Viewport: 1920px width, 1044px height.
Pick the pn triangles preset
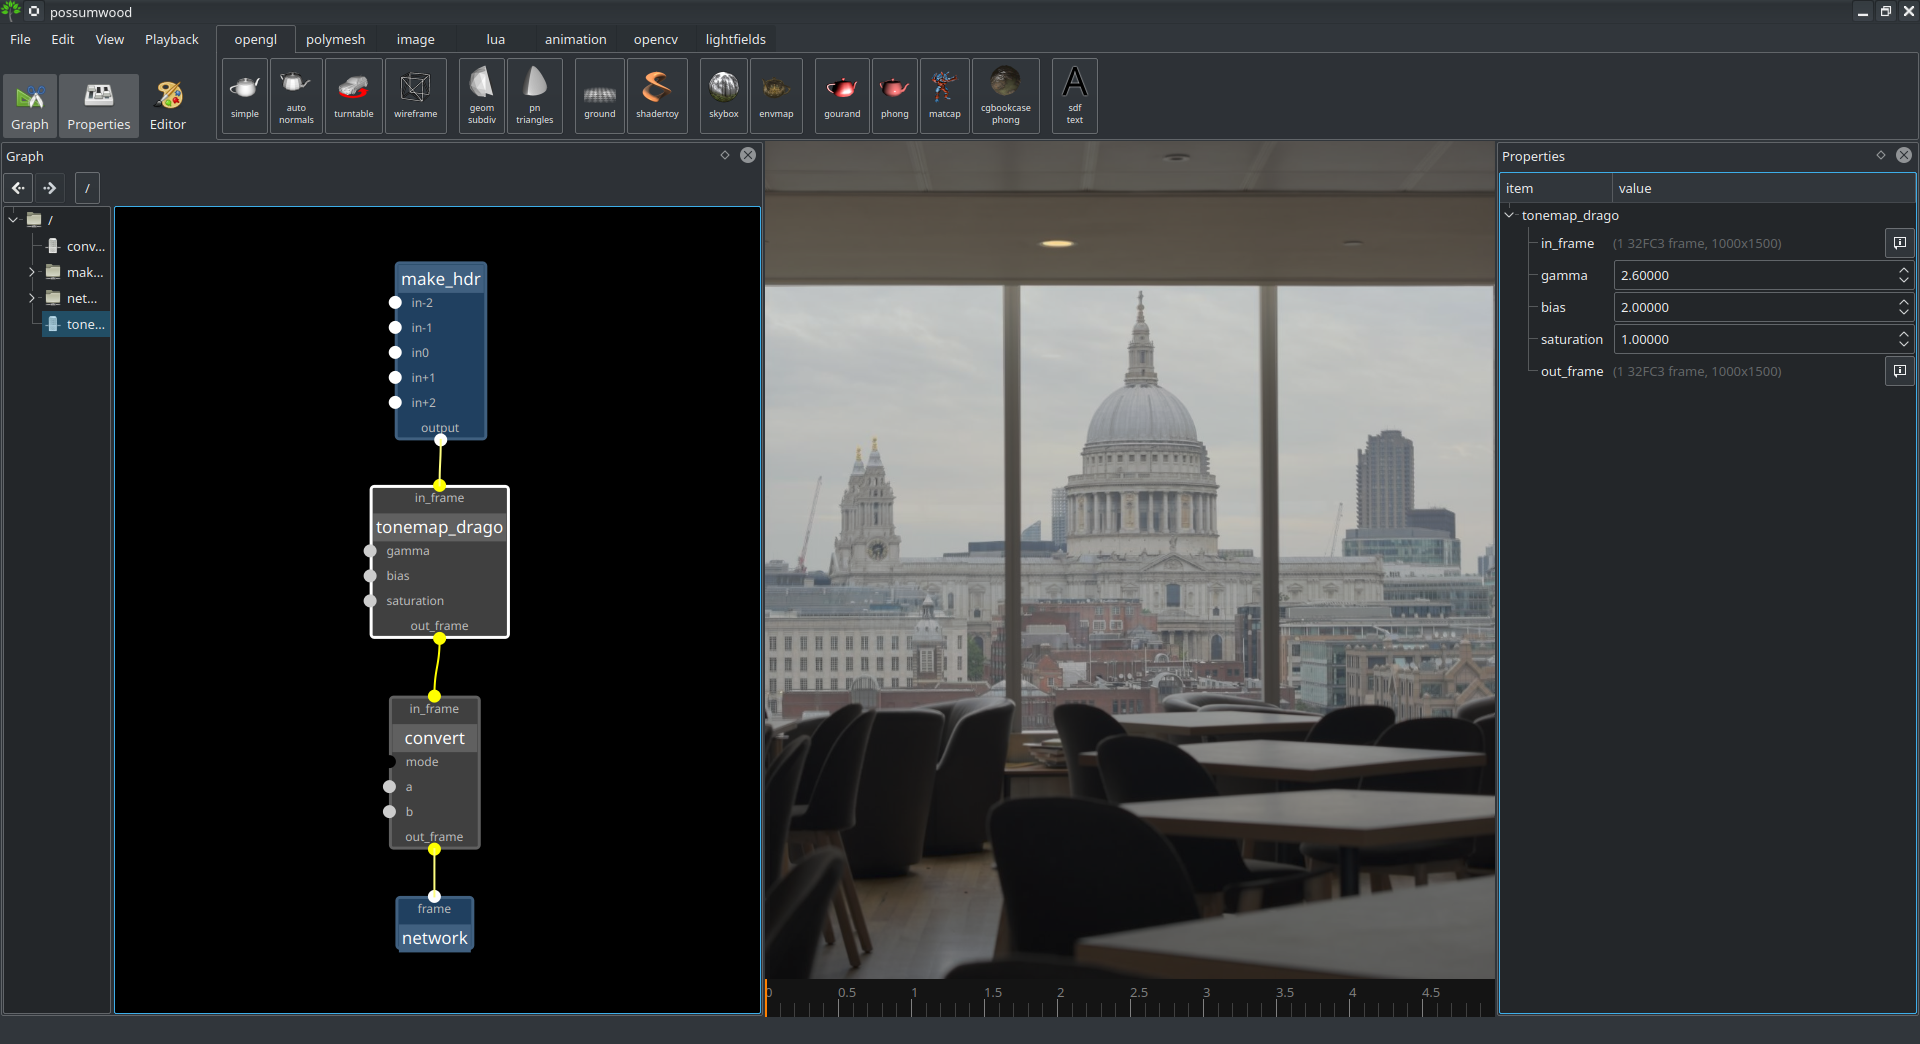pos(535,96)
